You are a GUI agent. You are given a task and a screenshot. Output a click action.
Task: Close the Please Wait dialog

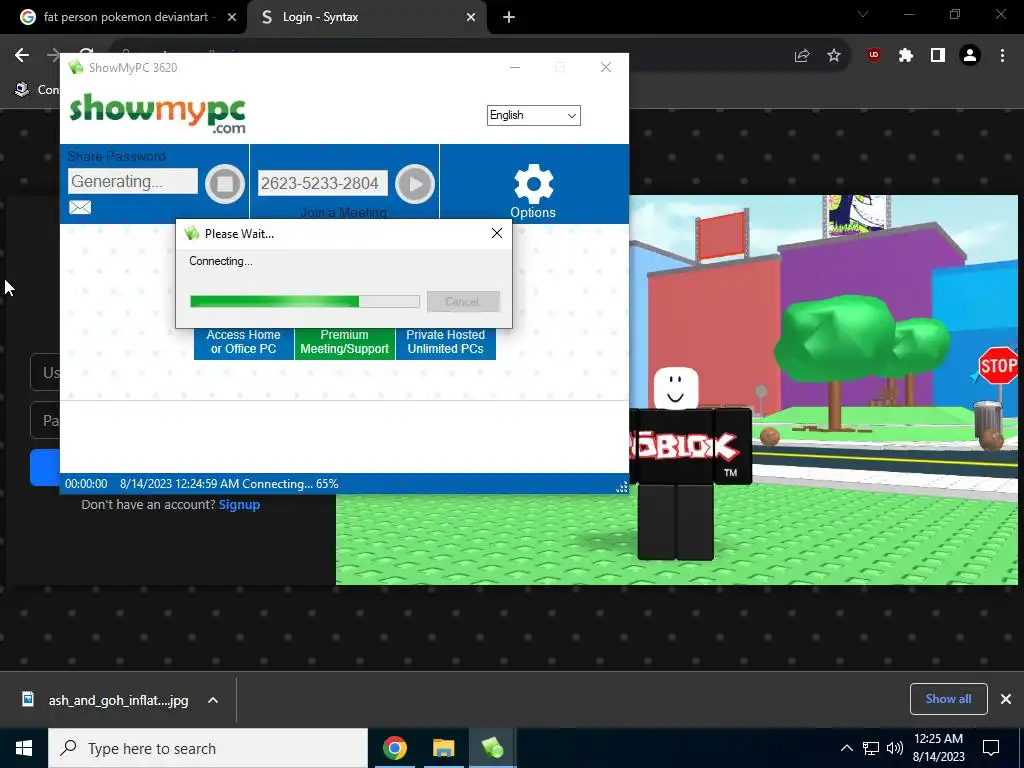tap(497, 233)
